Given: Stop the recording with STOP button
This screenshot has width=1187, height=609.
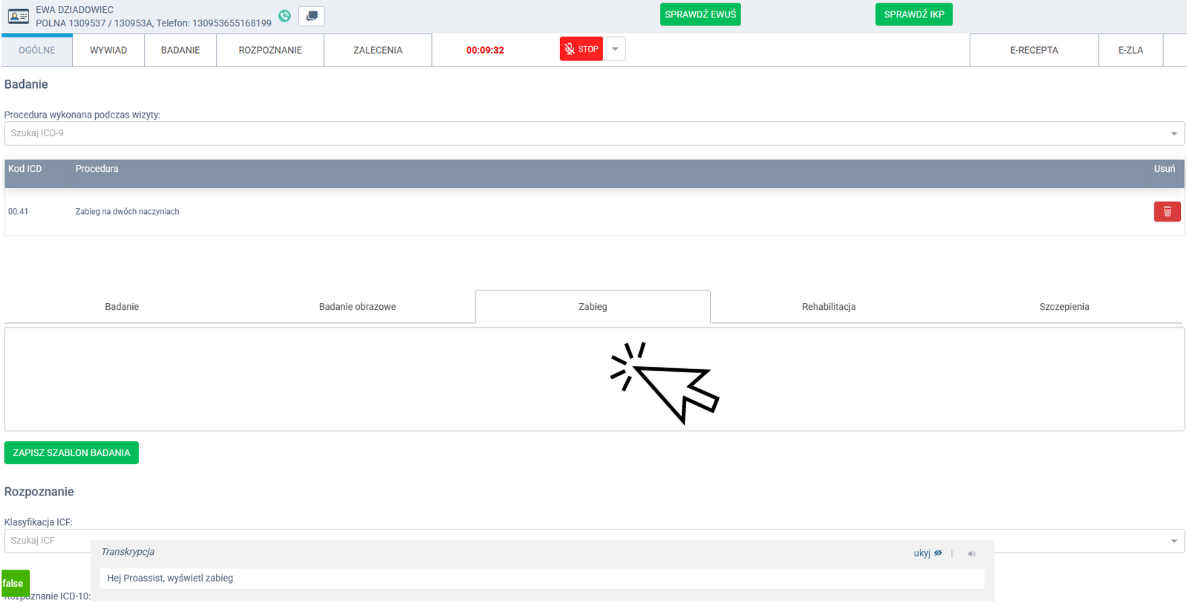Looking at the screenshot, I should coord(581,49).
